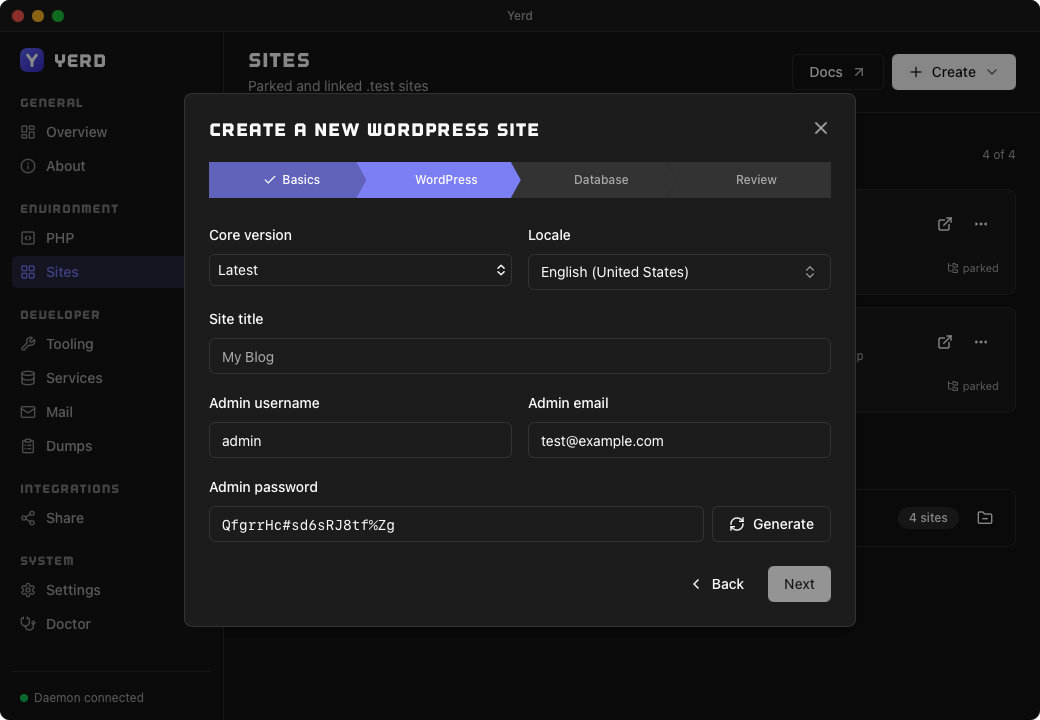
Task: Focus the Site title field
Action: pos(520,356)
